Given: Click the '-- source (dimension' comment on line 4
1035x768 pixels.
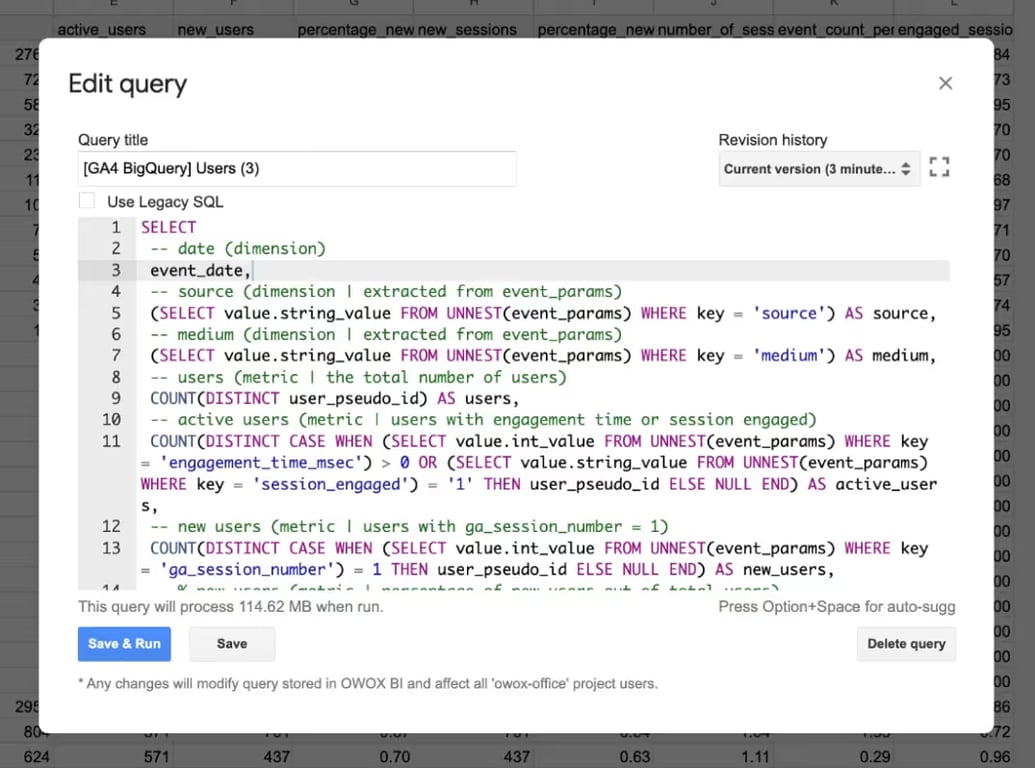Looking at the screenshot, I should pyautogui.click(x=386, y=292).
